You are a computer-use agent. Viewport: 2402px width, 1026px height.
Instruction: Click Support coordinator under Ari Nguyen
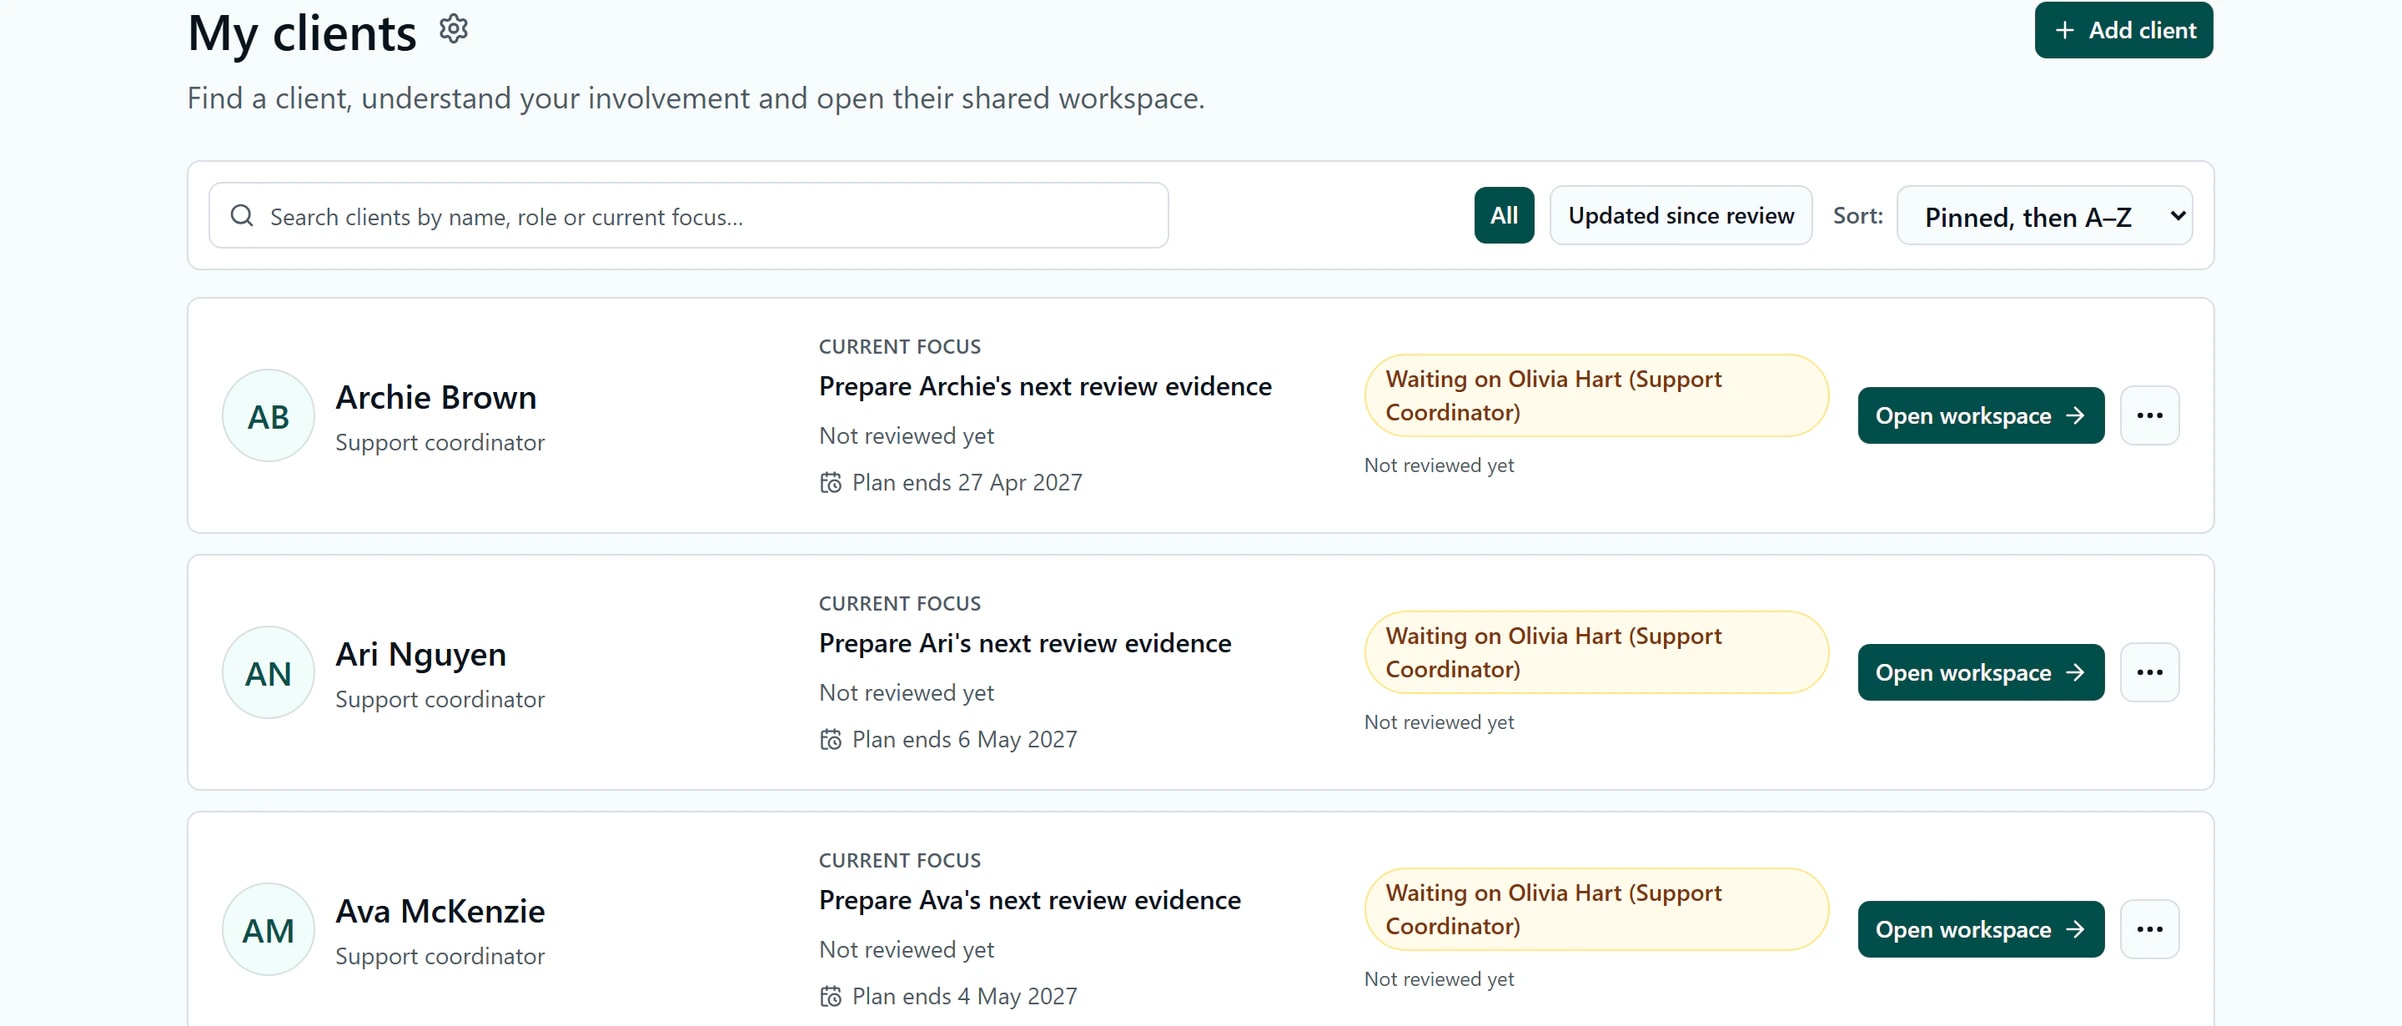point(440,699)
